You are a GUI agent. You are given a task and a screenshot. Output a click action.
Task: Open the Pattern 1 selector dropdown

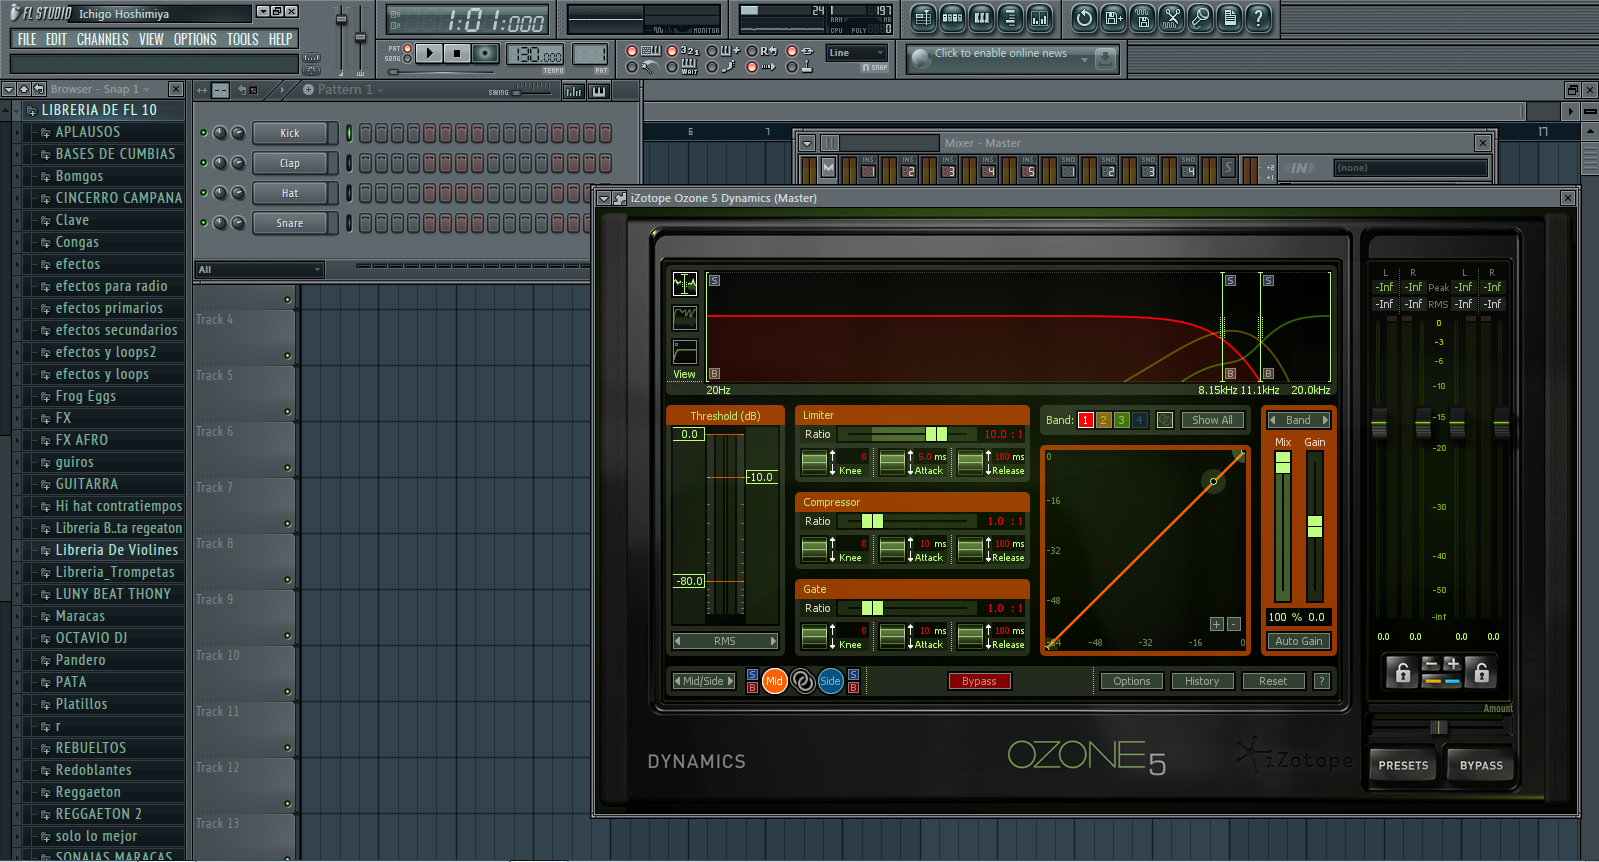(x=343, y=90)
